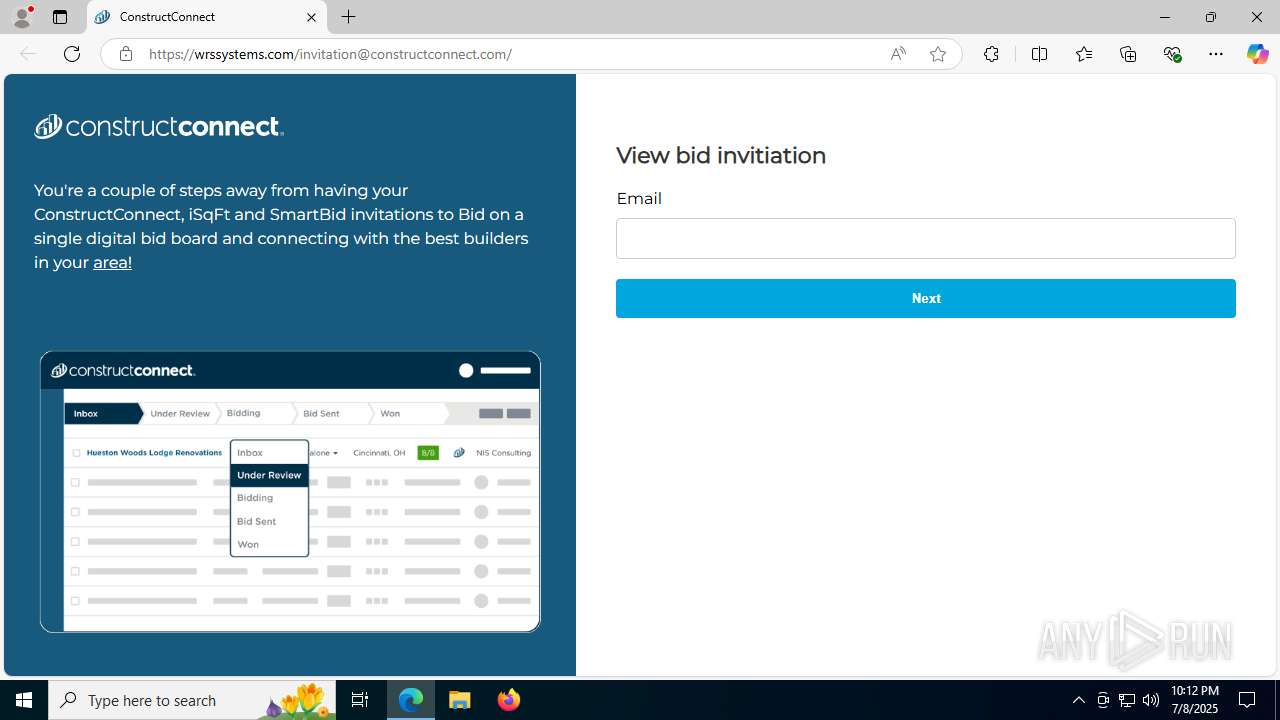The image size is (1280, 720).
Task: Click the Next button
Action: point(926,298)
